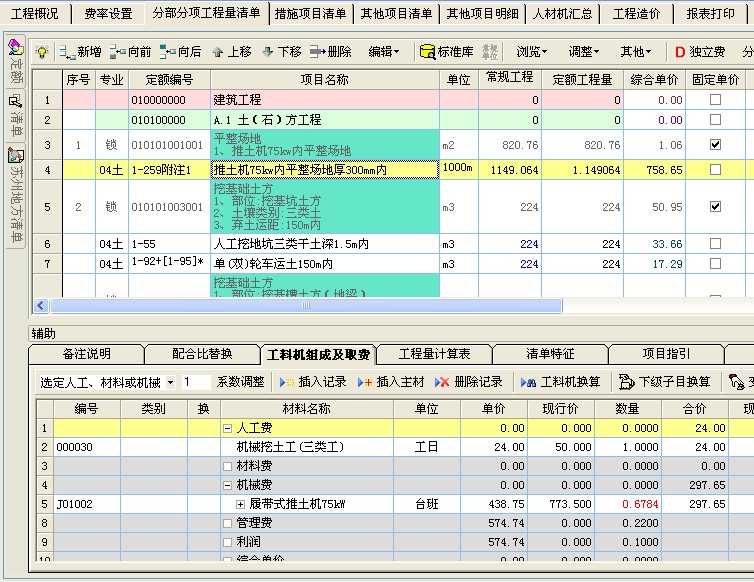Click the horizontal scrollbar thumb of list table

tap(306, 305)
